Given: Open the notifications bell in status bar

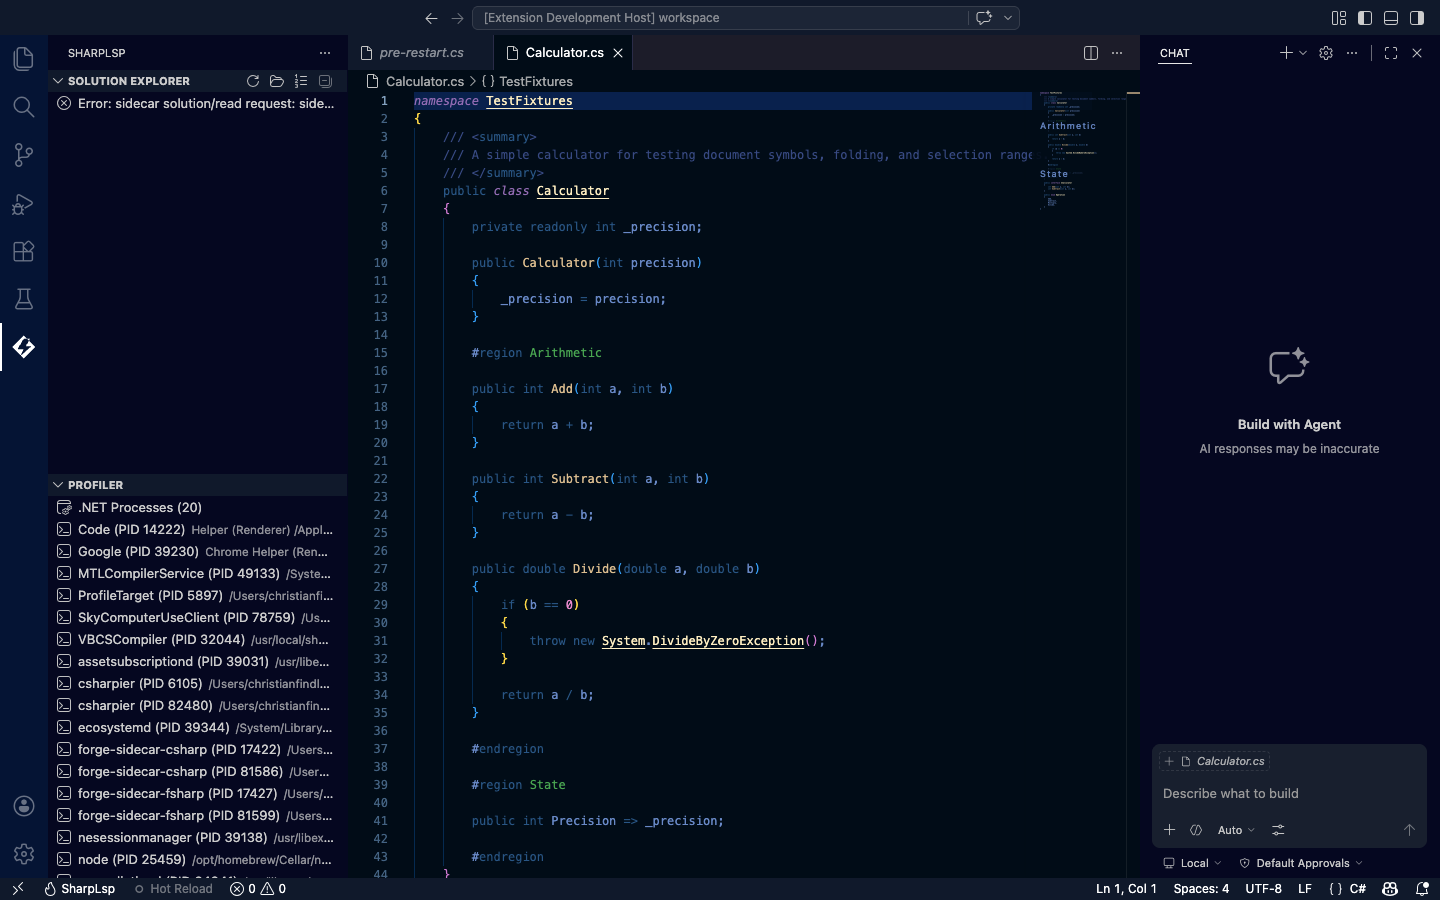Looking at the screenshot, I should (1422, 888).
